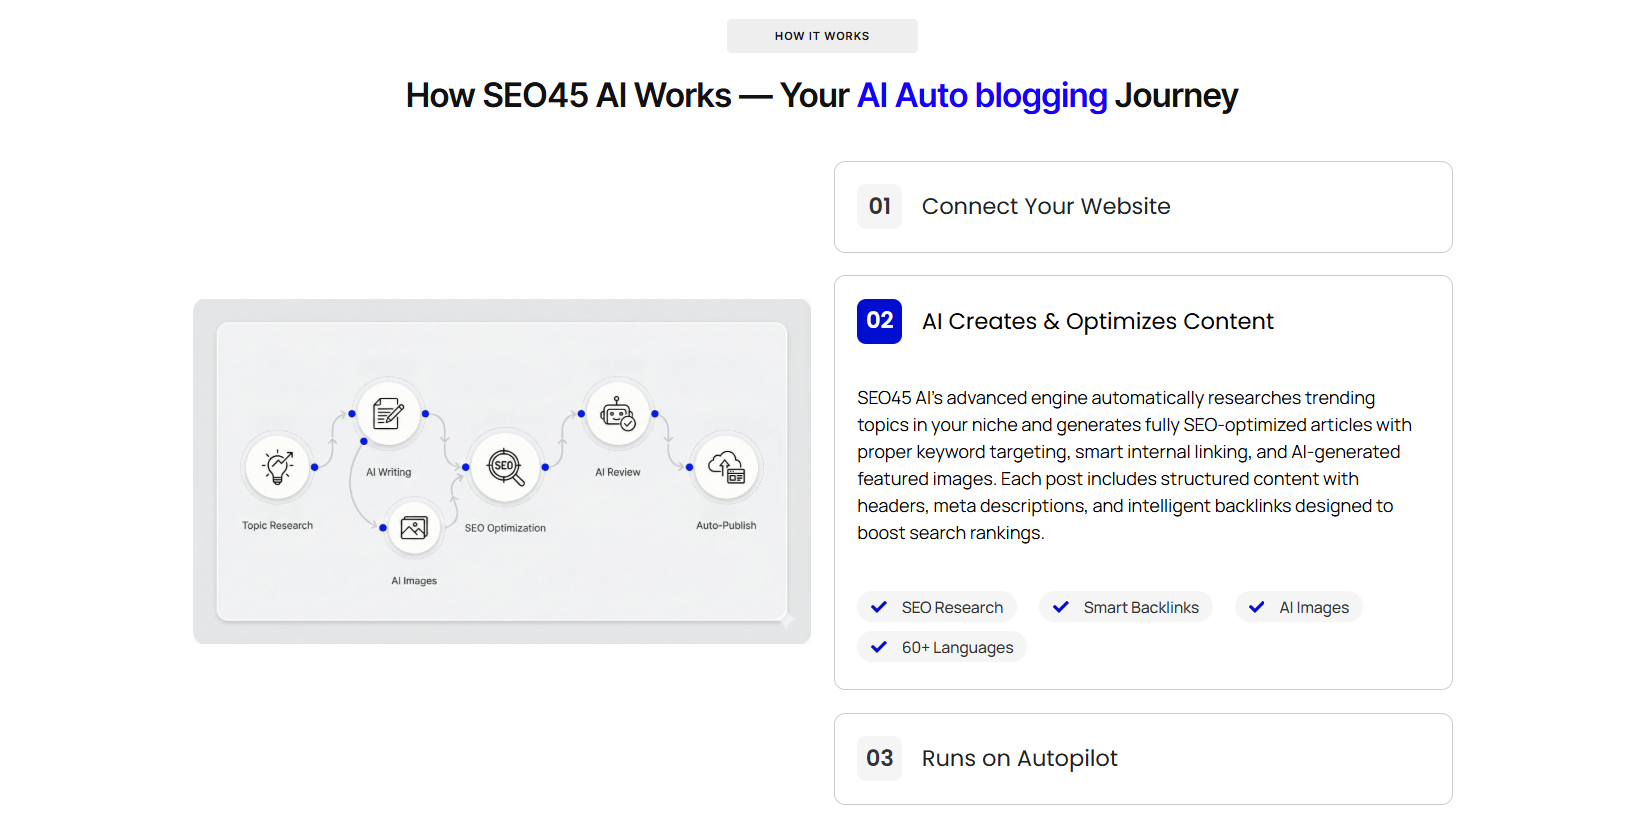
Task: Click the 01 step number badge
Action: tap(879, 206)
